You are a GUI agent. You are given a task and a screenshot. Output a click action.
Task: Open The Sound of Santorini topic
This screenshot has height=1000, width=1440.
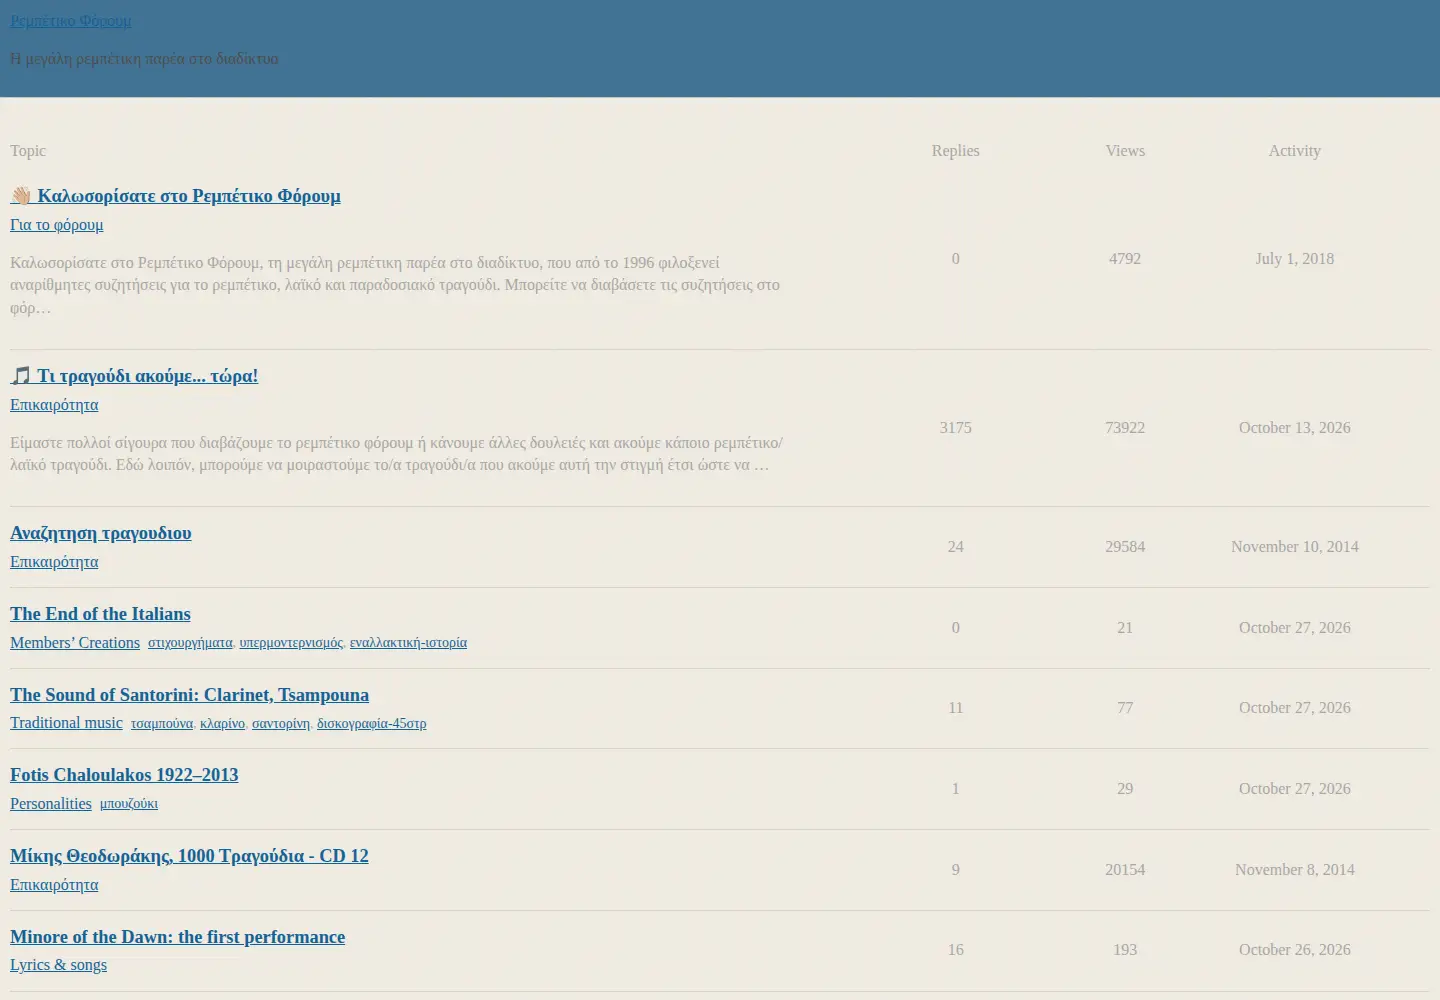[x=189, y=695]
